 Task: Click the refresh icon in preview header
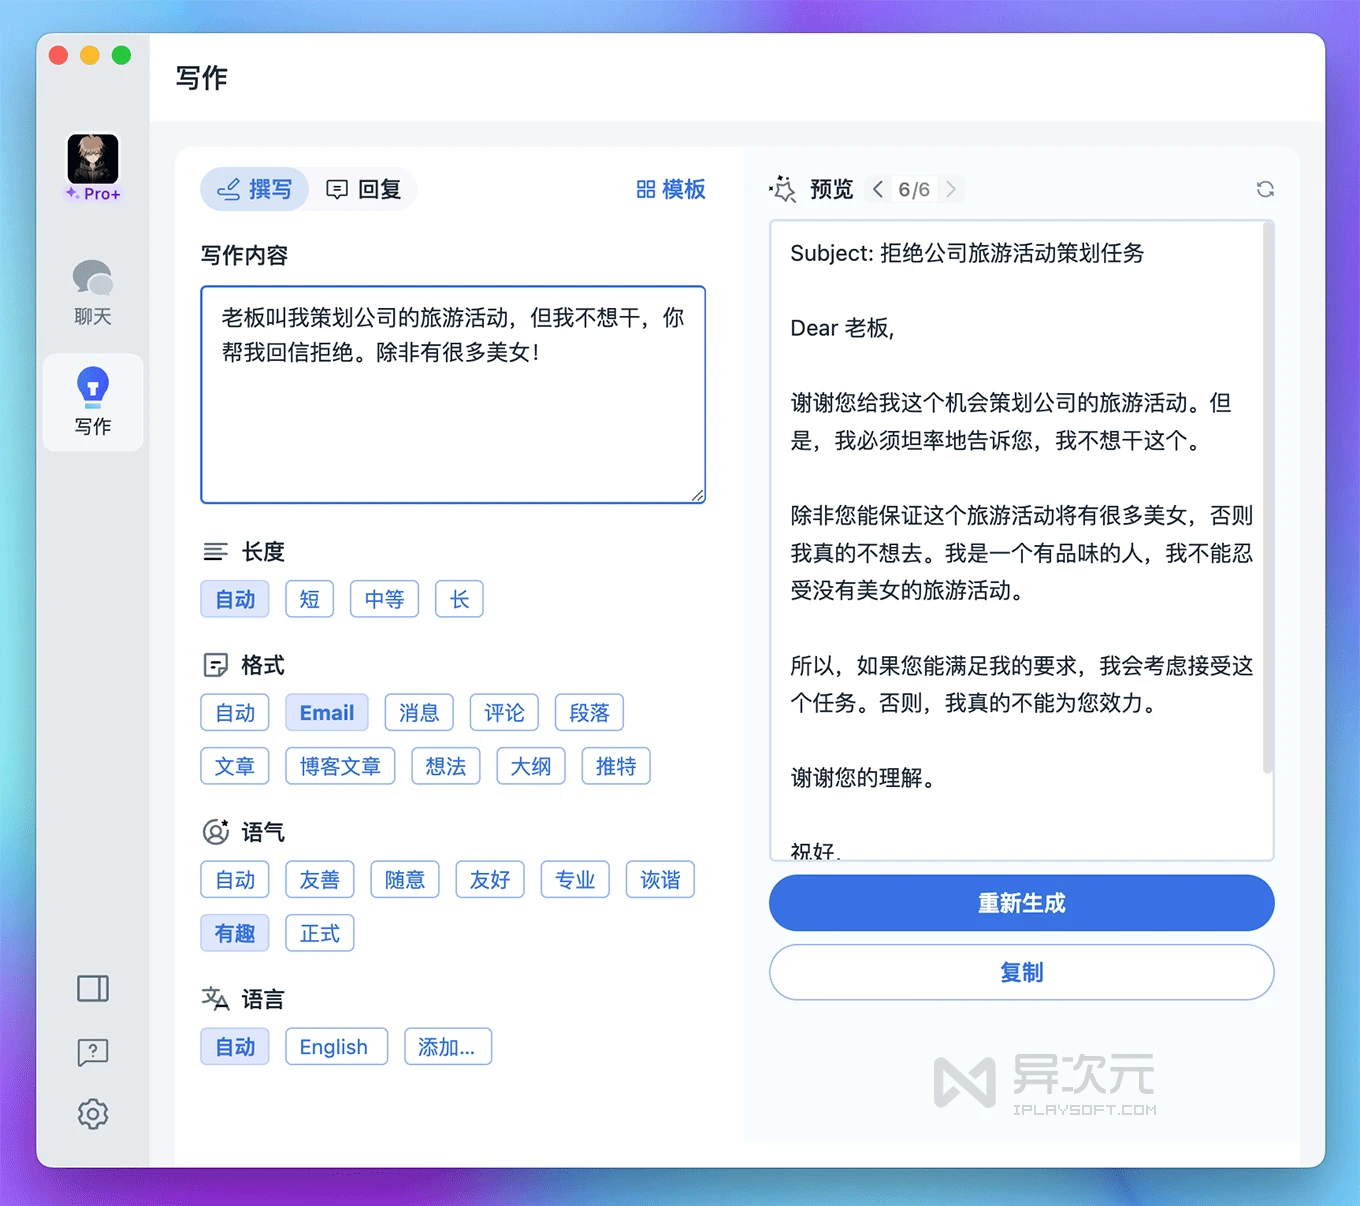coord(1265,190)
